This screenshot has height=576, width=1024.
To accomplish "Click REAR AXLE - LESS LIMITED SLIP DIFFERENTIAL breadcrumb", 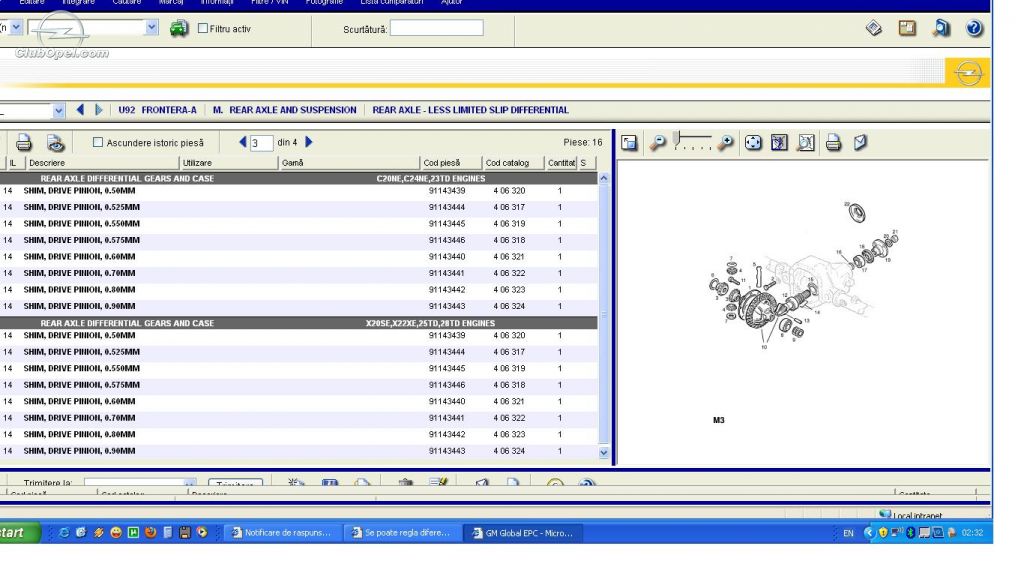I will tap(470, 110).
